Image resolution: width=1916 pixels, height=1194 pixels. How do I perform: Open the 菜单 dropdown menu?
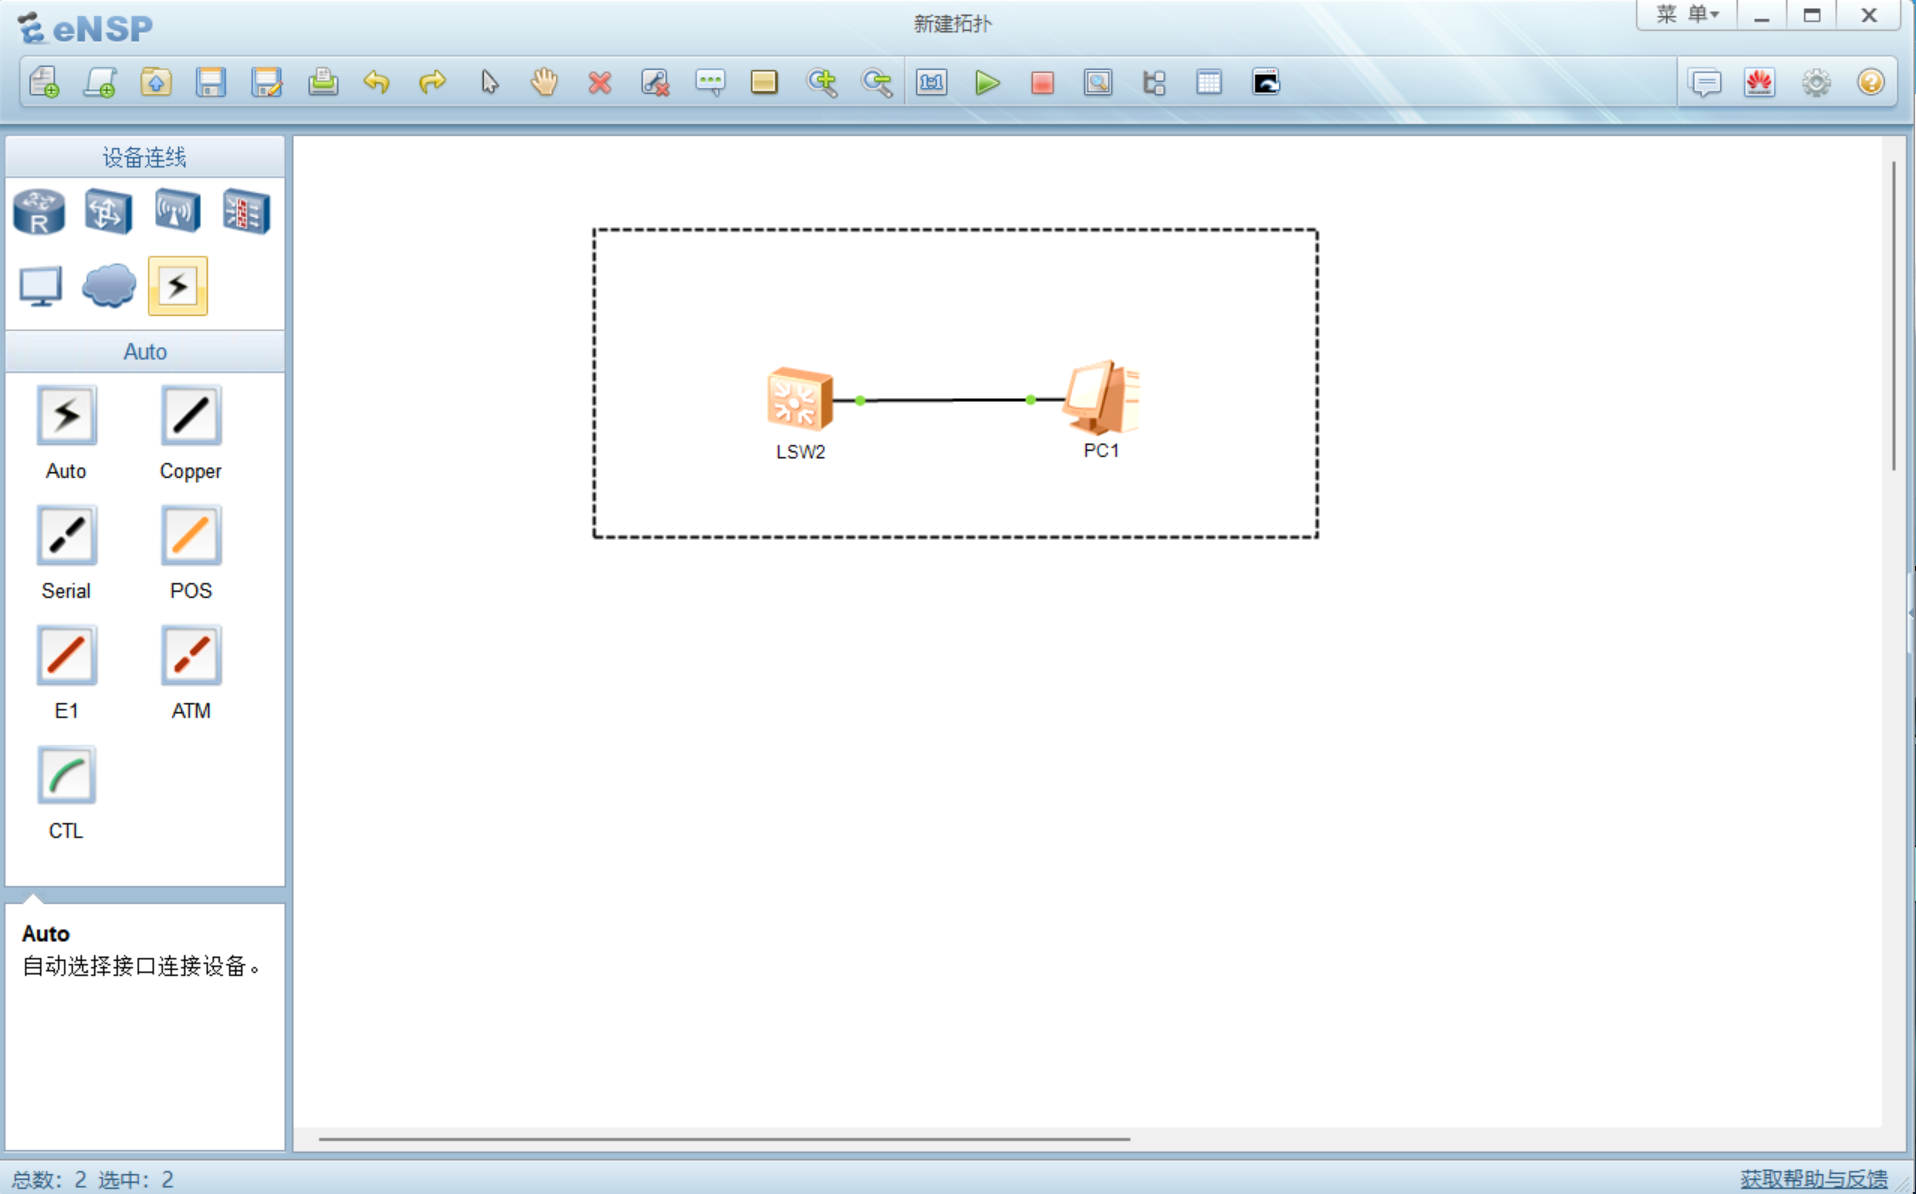pyautogui.click(x=1687, y=15)
